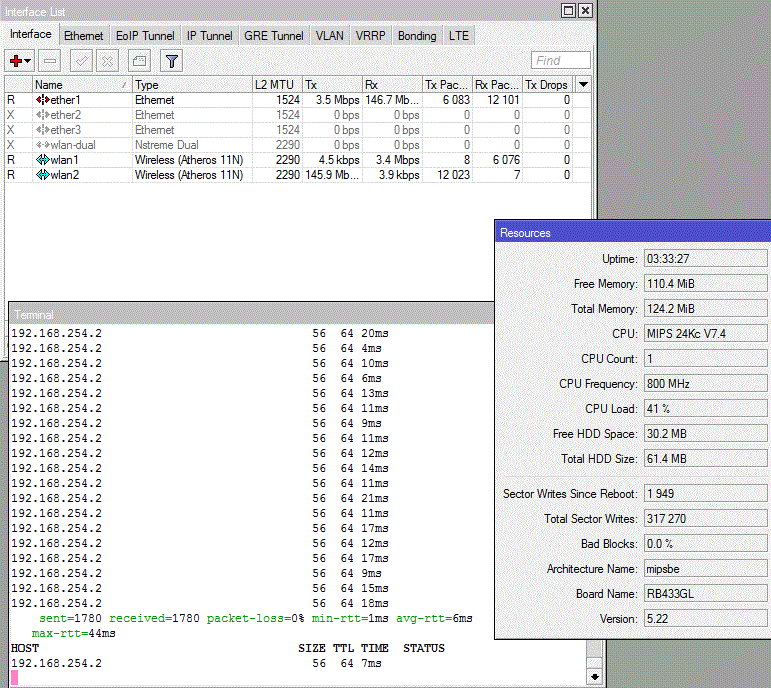Viewport: 771px width, 688px height.
Task: Click Sector Writes Since Reboot value 1 949
Action: pyautogui.click(x=705, y=494)
